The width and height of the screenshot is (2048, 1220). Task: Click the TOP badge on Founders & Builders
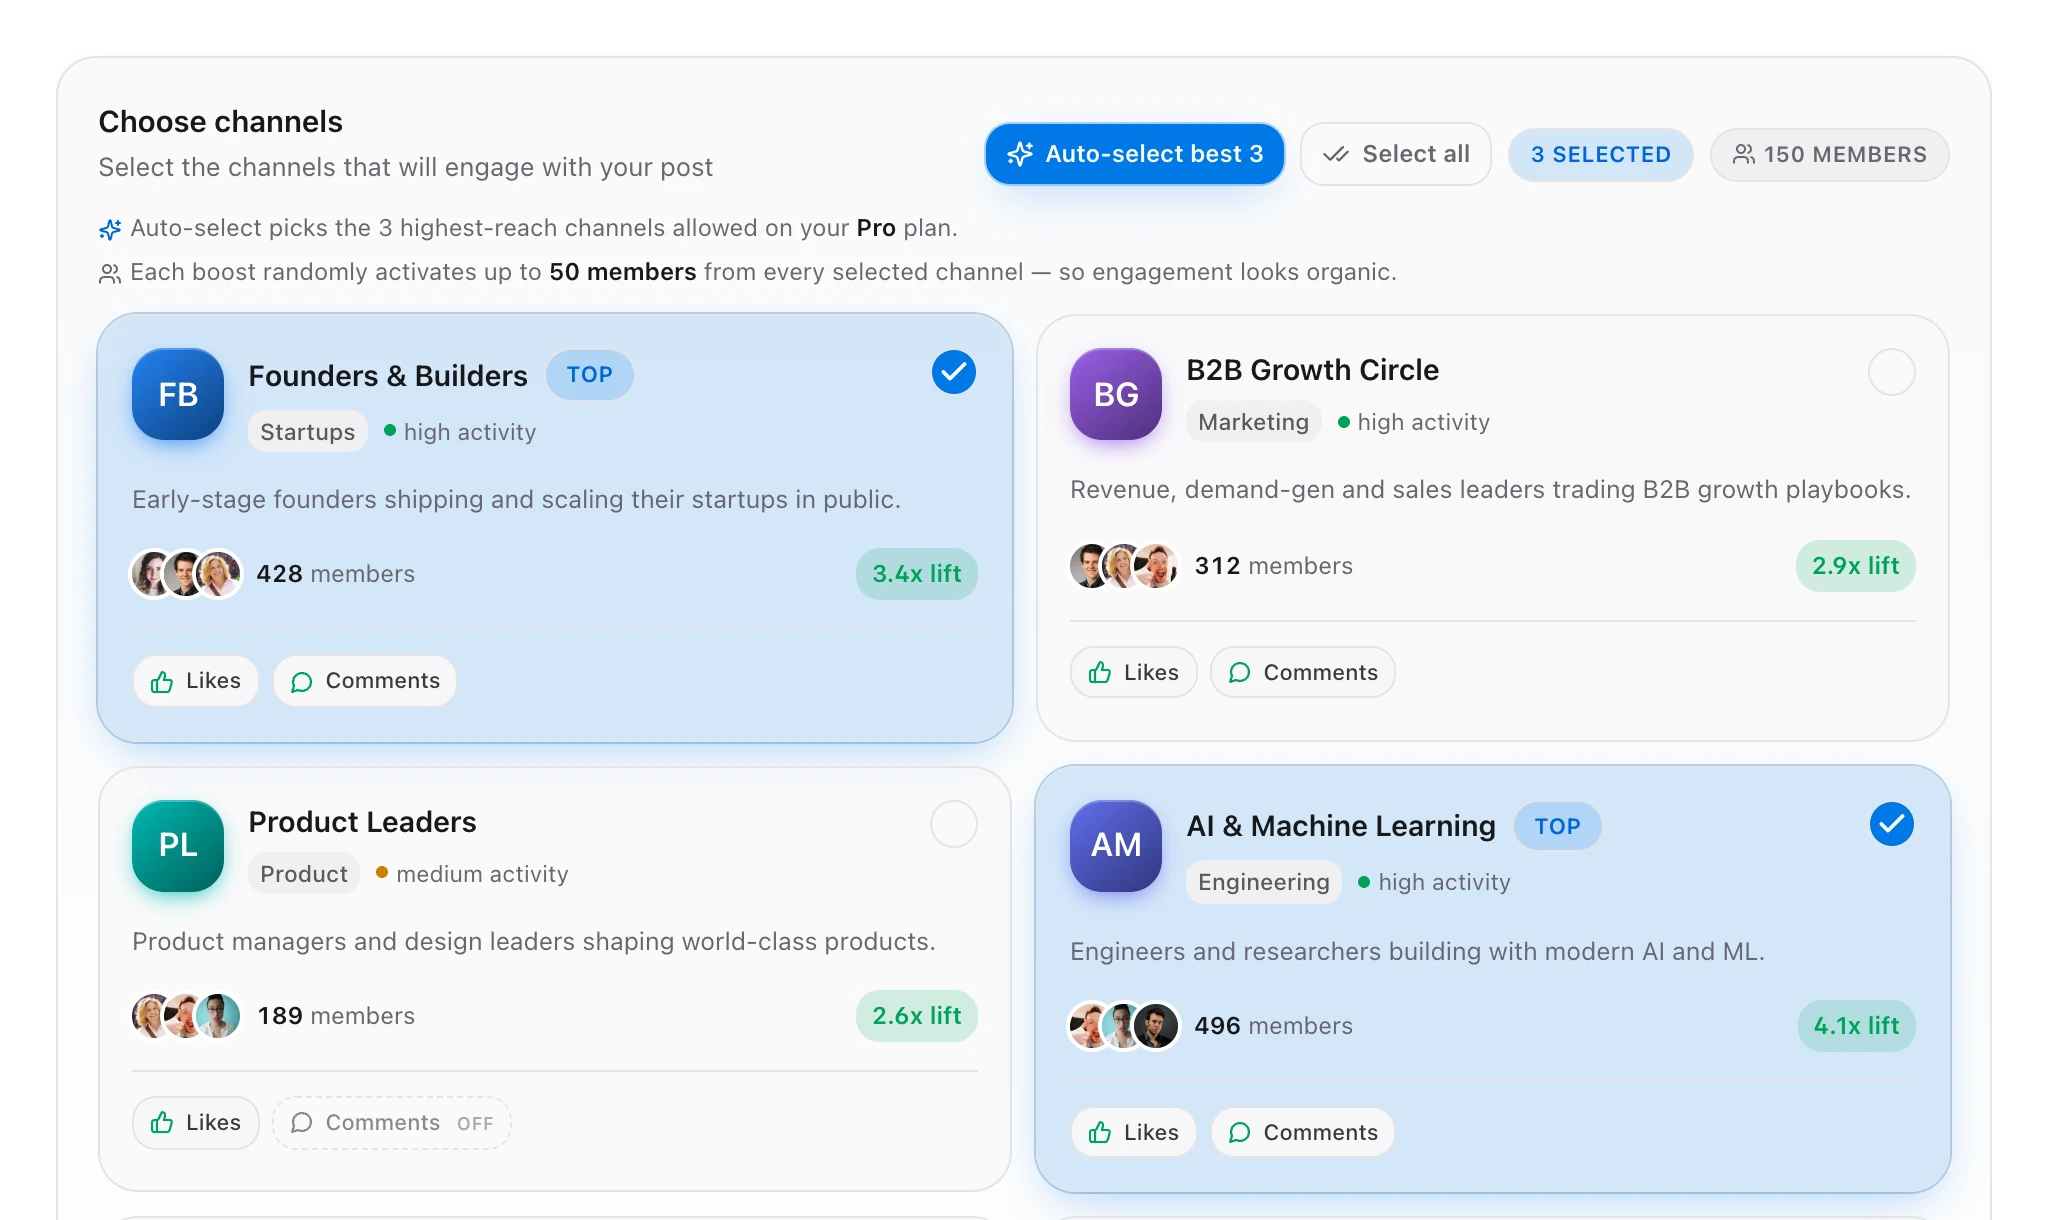click(x=589, y=375)
